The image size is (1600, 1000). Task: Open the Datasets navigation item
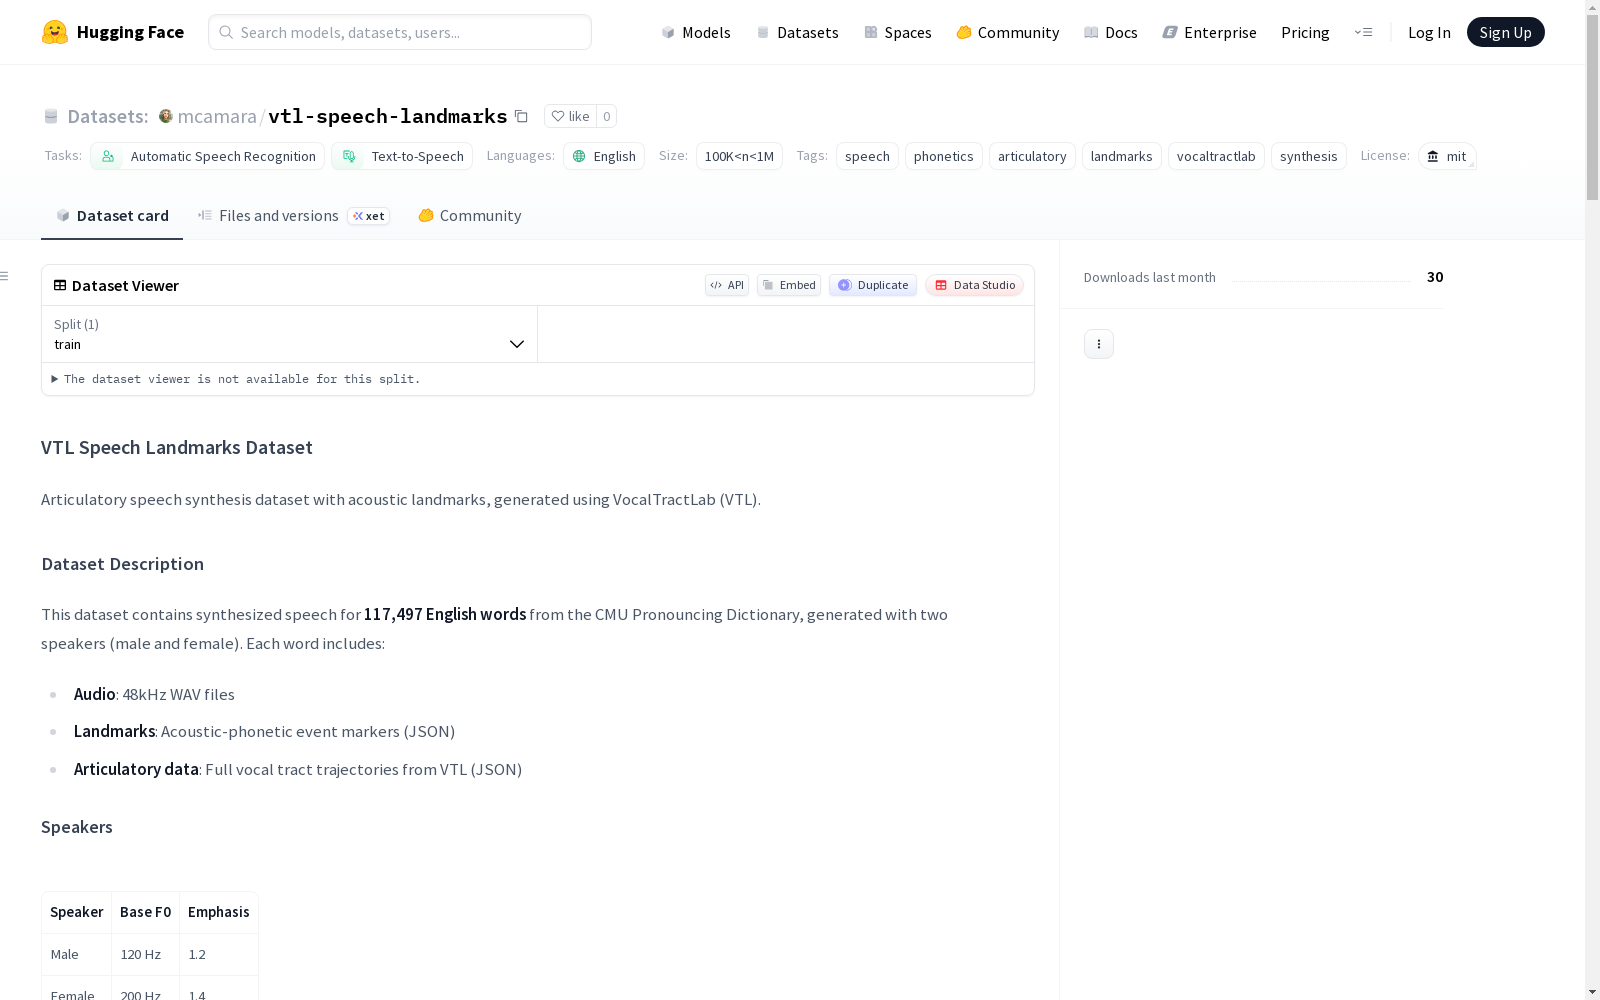797,32
